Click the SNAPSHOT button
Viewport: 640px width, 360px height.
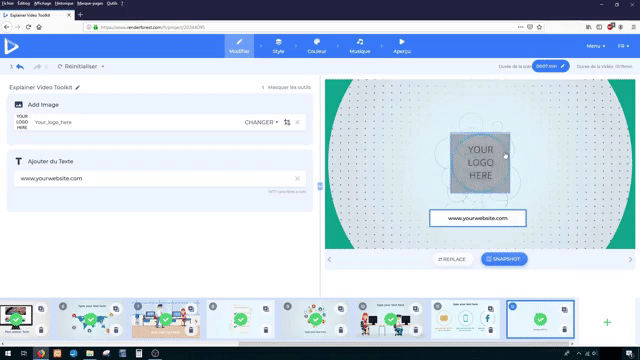click(x=504, y=259)
